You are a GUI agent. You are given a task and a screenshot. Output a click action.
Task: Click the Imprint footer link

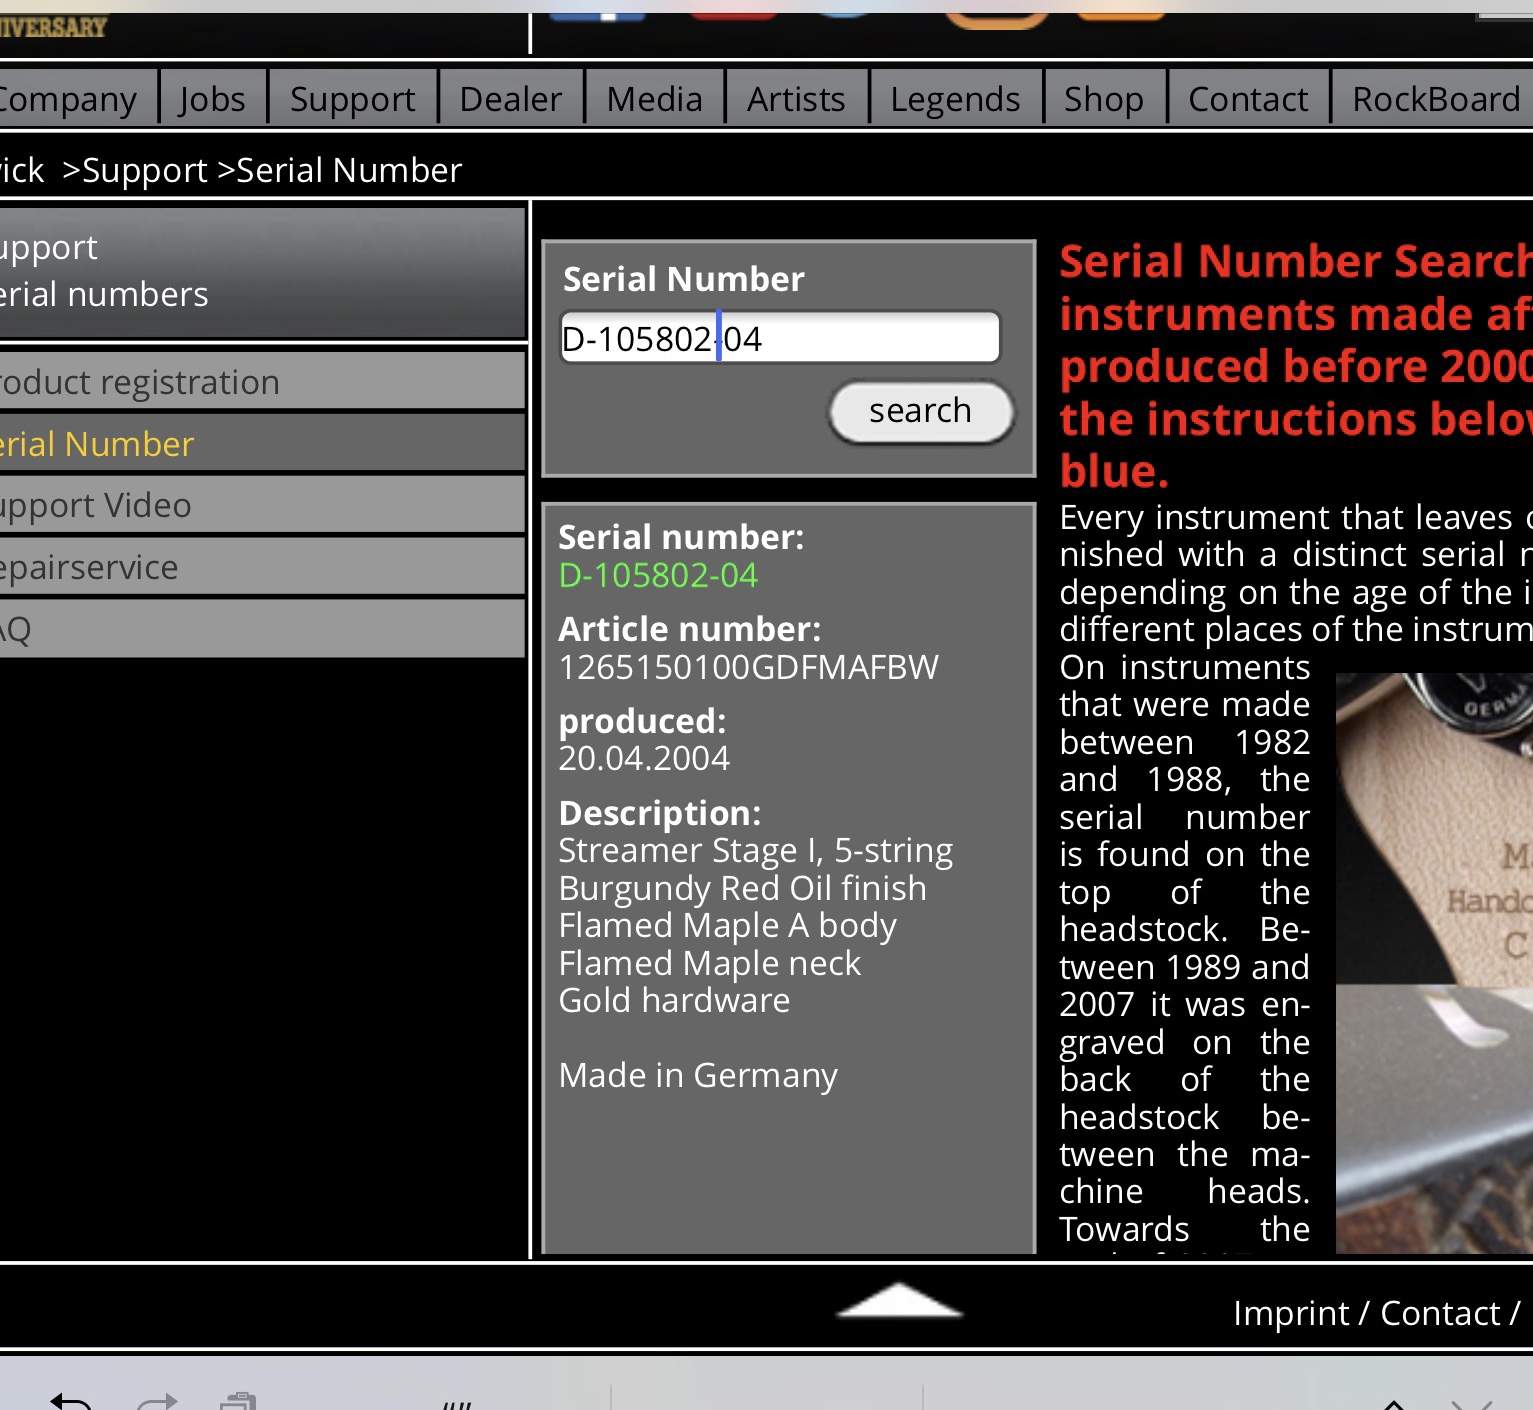point(1291,1312)
